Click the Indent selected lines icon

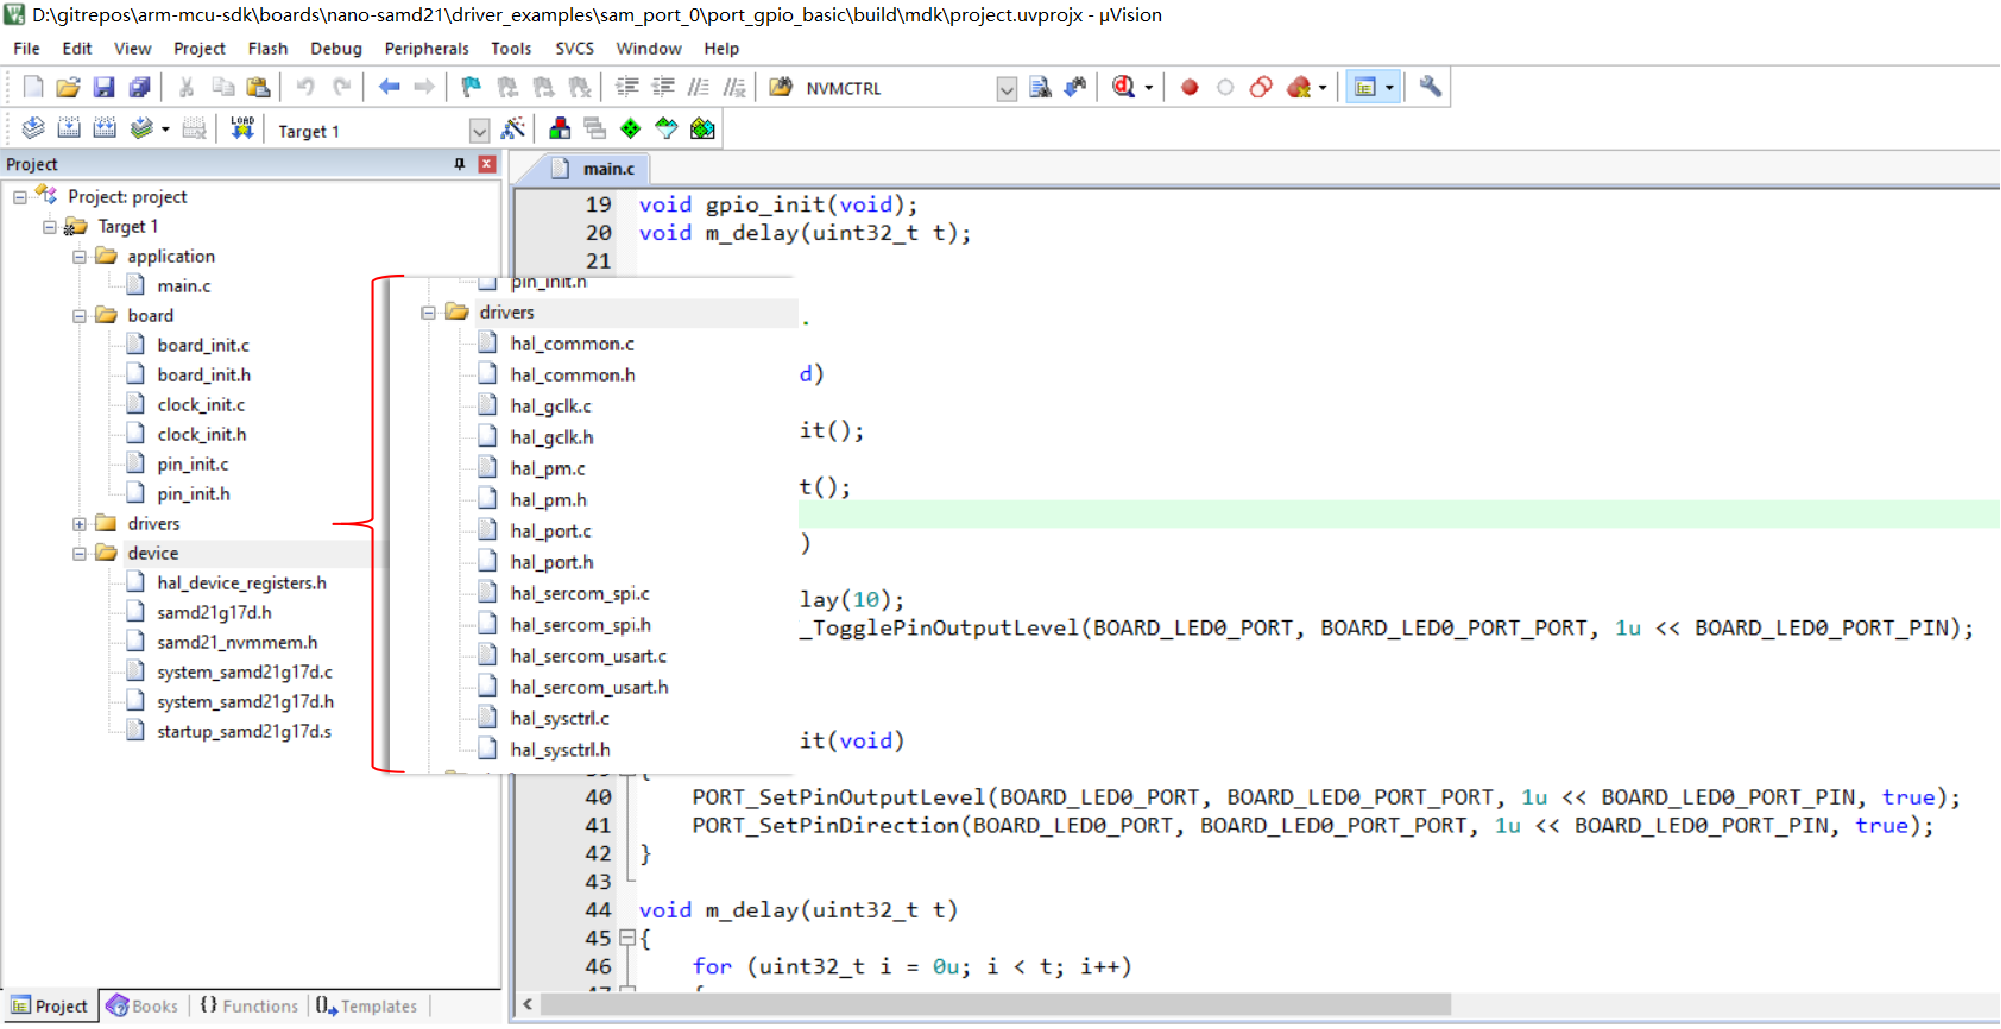pyautogui.click(x=627, y=88)
